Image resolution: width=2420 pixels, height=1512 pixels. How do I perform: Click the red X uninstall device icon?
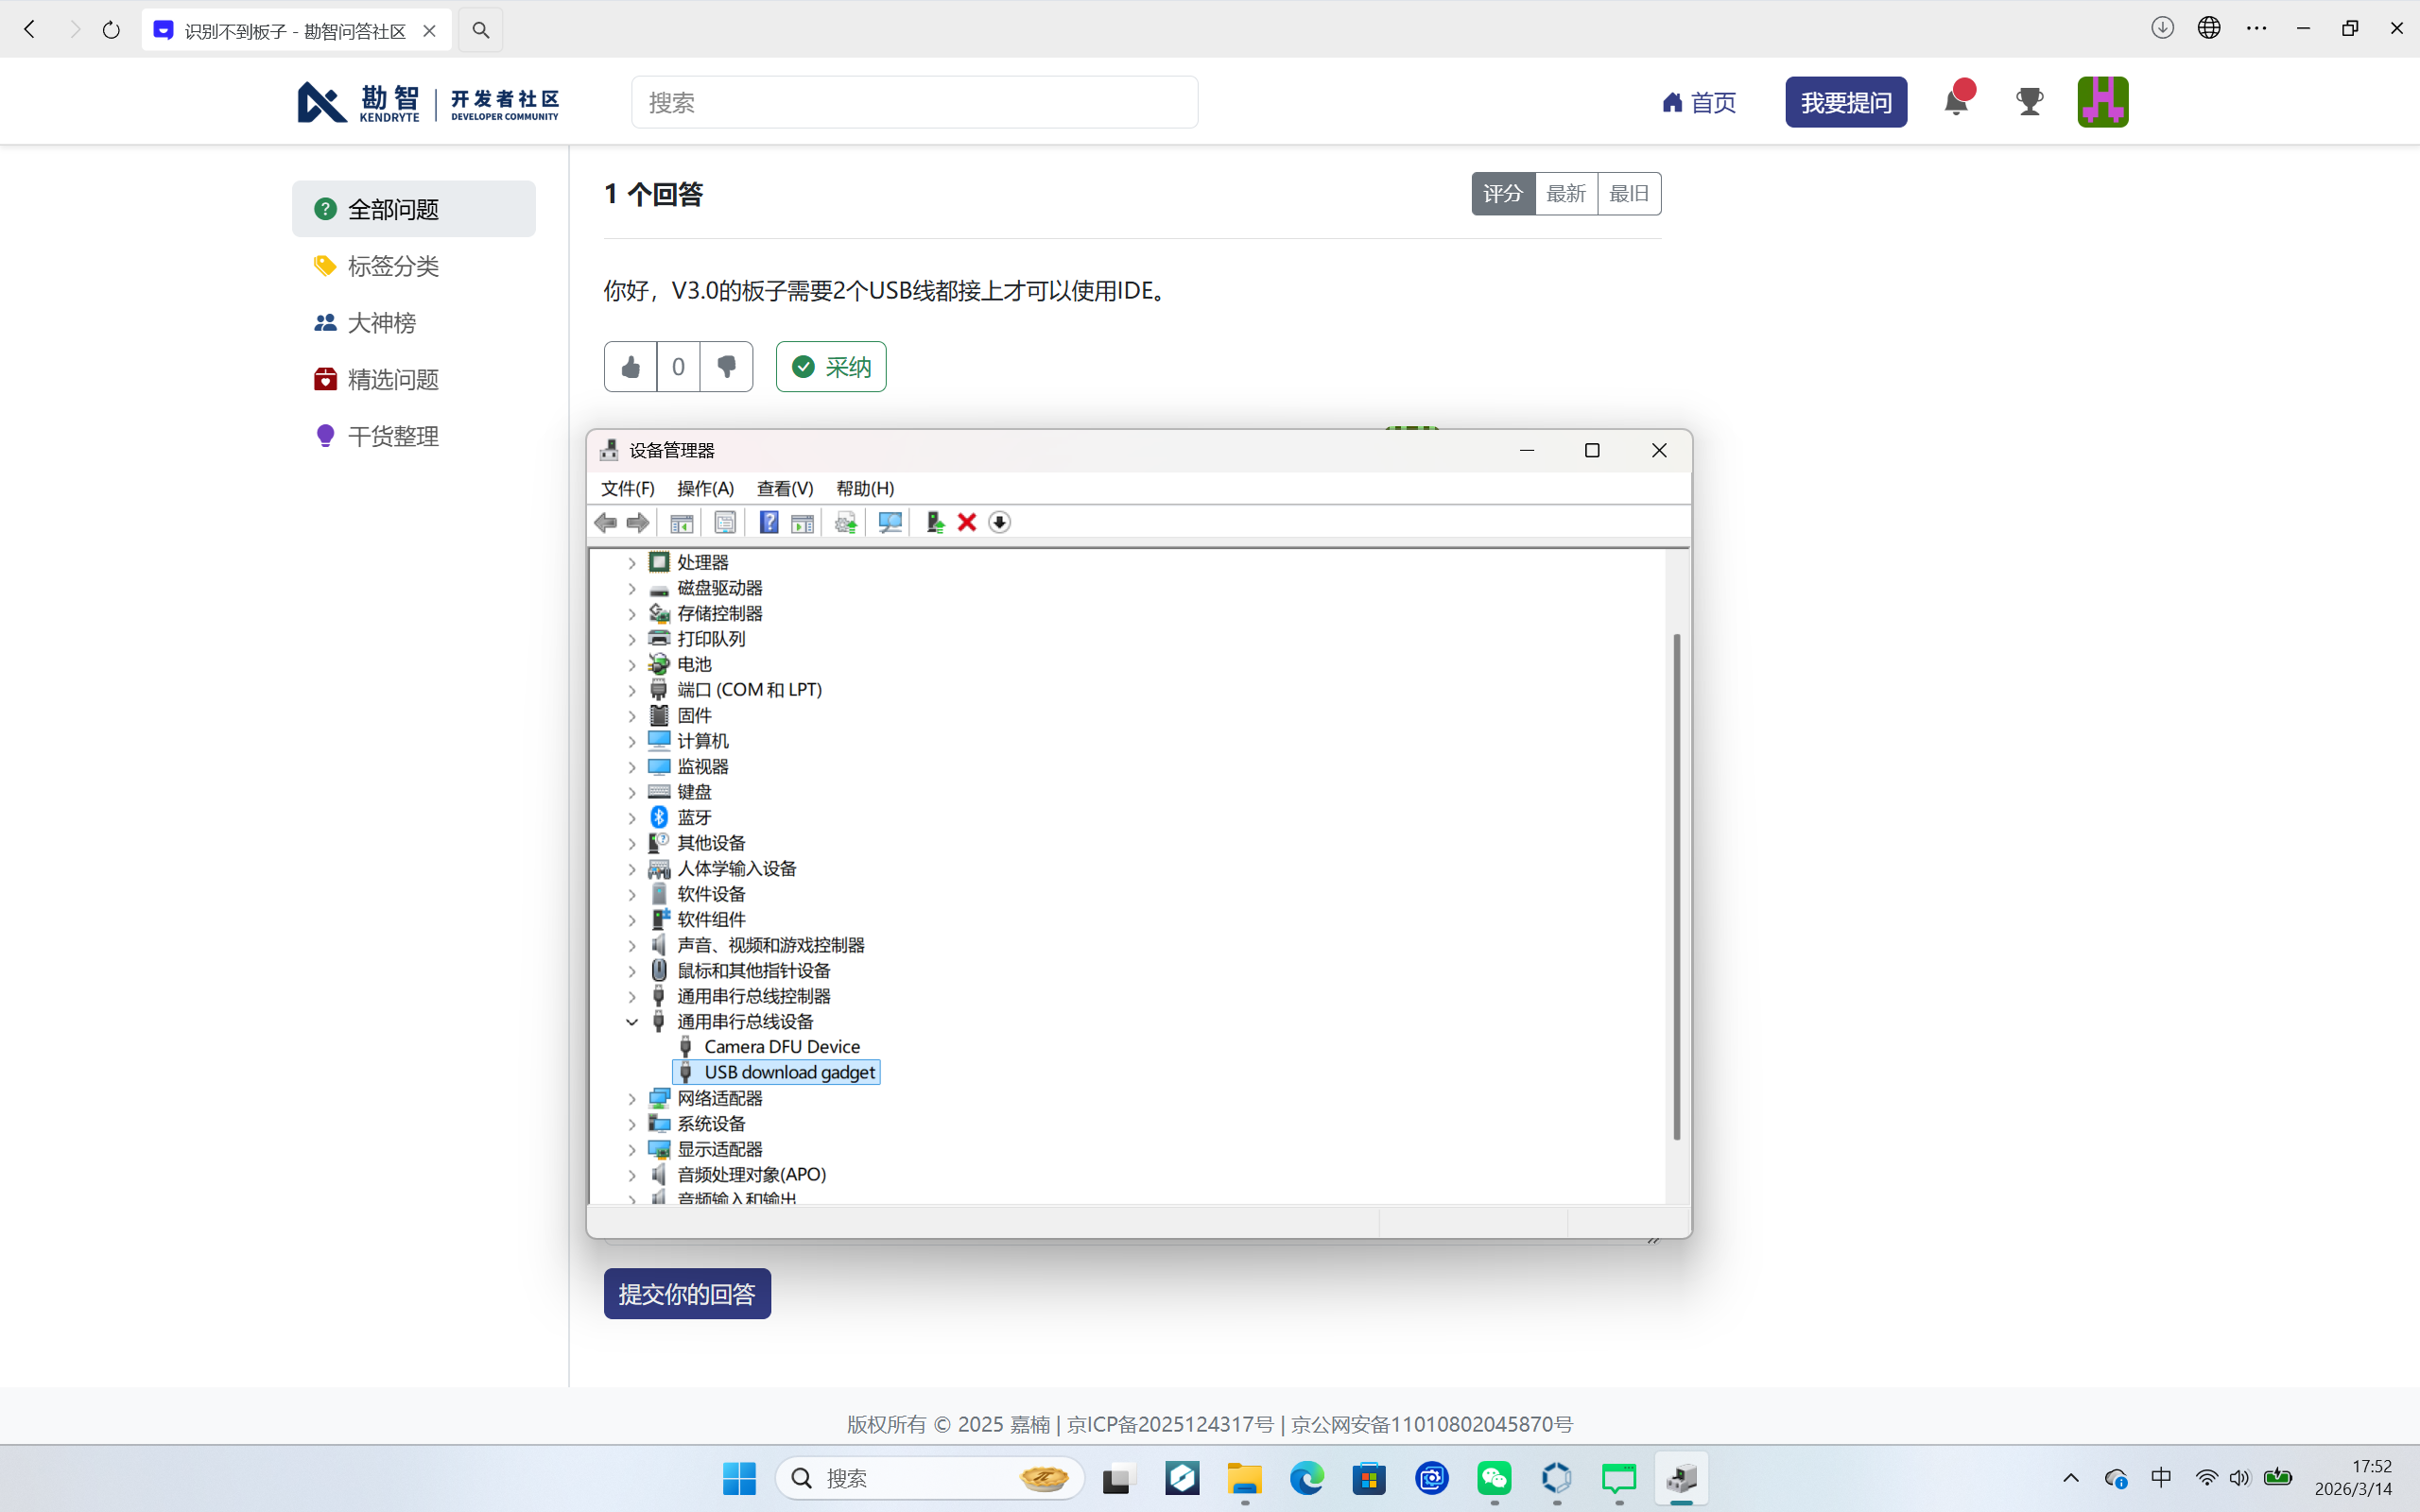point(966,522)
